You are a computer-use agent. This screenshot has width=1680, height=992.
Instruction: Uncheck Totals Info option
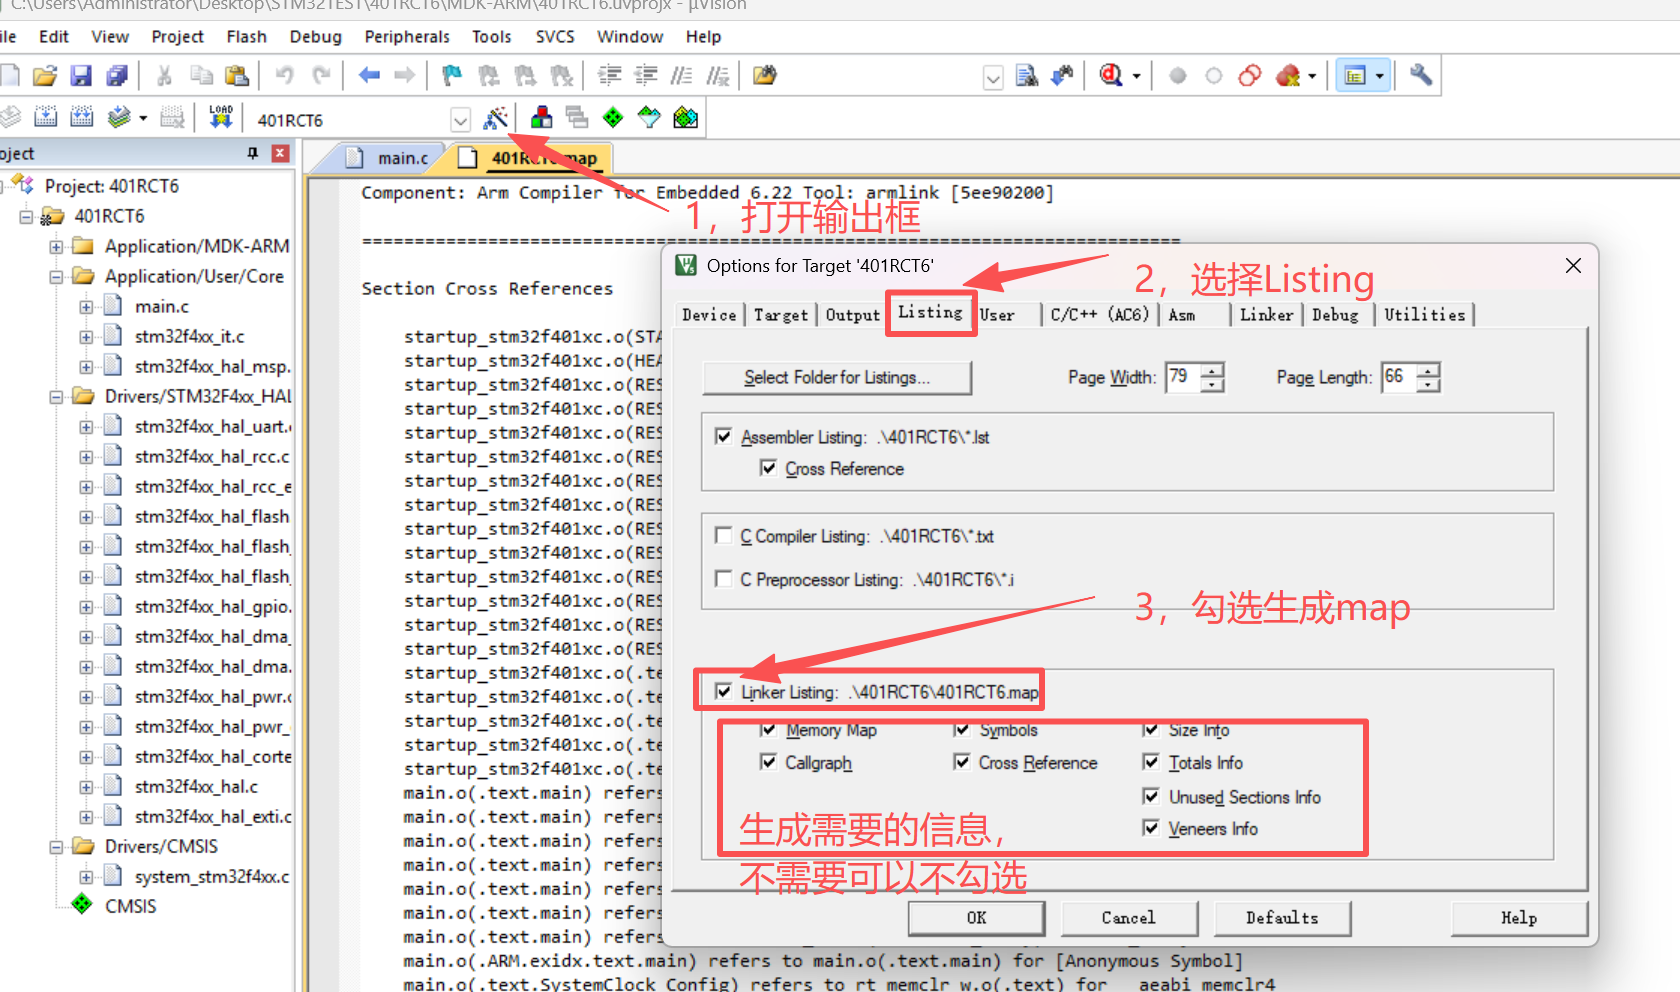pyautogui.click(x=1151, y=762)
